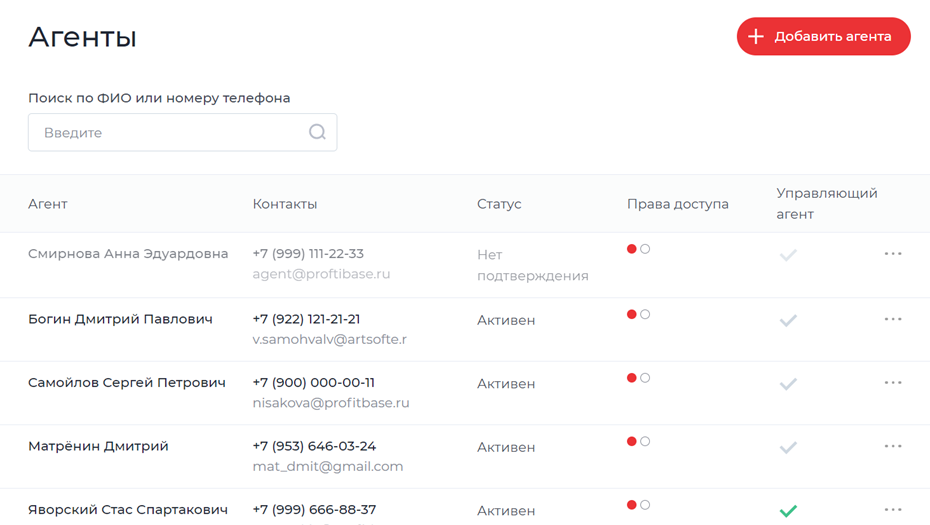The image size is (930, 525).
Task: Select agent name Самойлов Сергей Петрович
Action: [x=127, y=383]
